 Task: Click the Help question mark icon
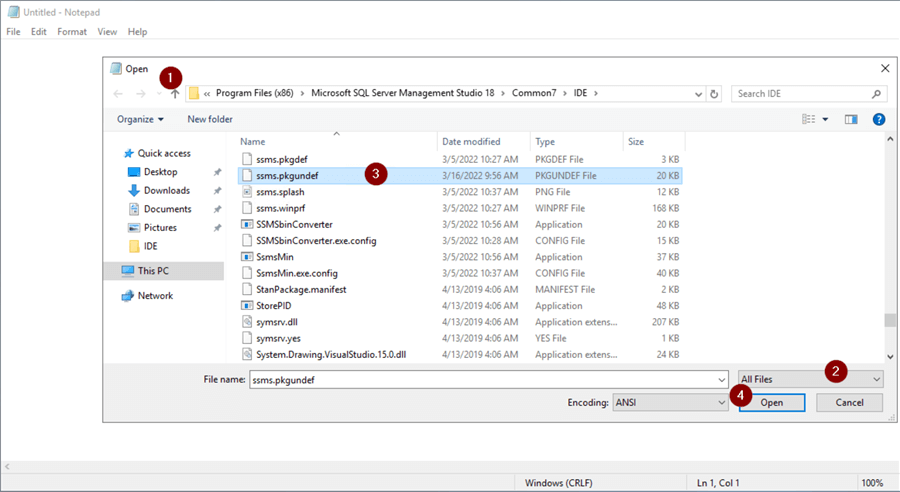(x=879, y=119)
